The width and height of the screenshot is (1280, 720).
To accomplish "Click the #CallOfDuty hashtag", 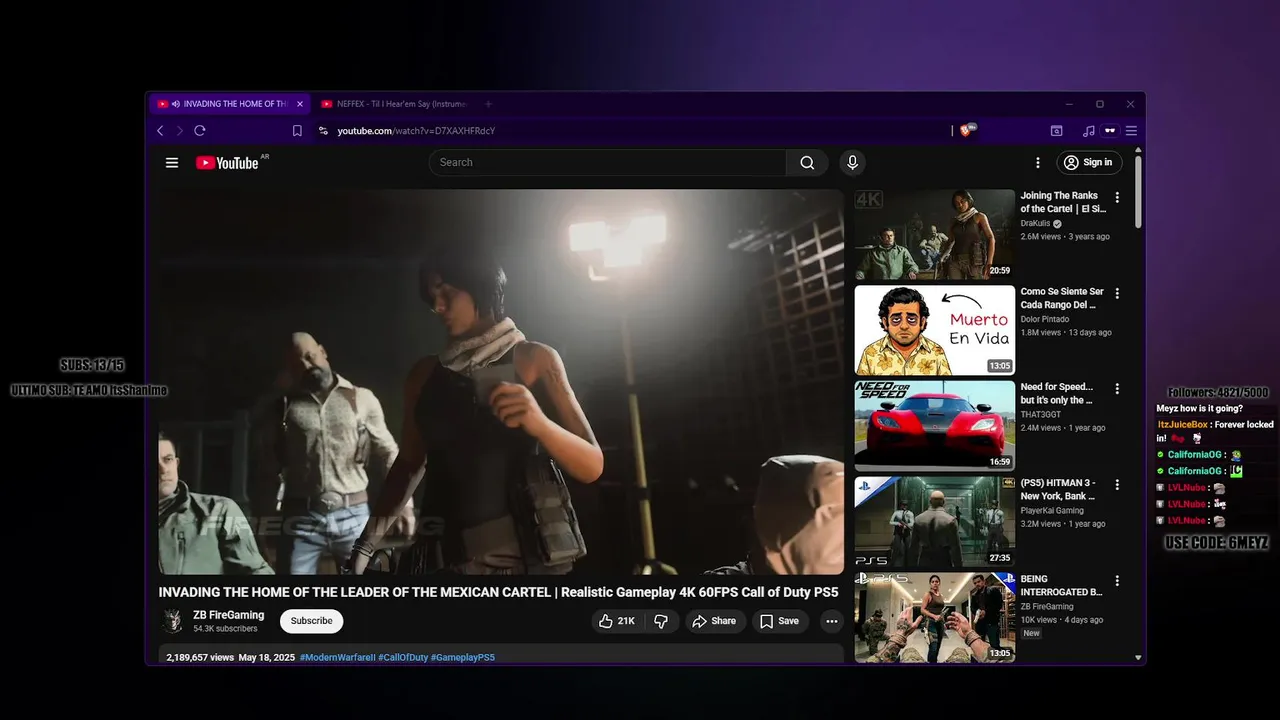I will (402, 657).
